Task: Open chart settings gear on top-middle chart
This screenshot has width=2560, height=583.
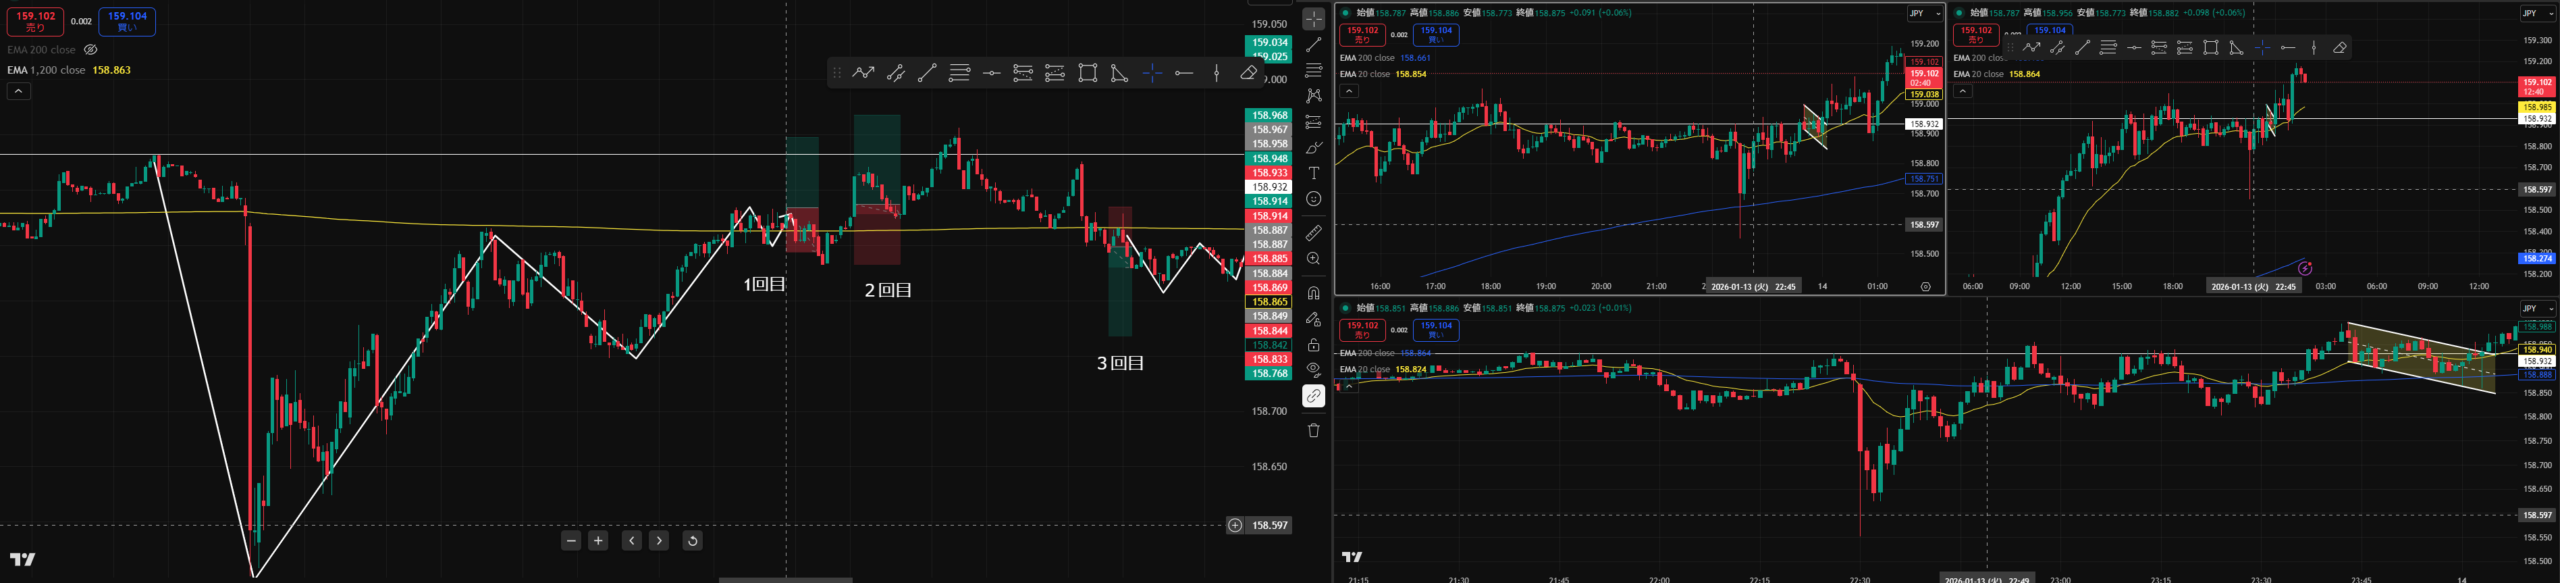Action: (1925, 287)
